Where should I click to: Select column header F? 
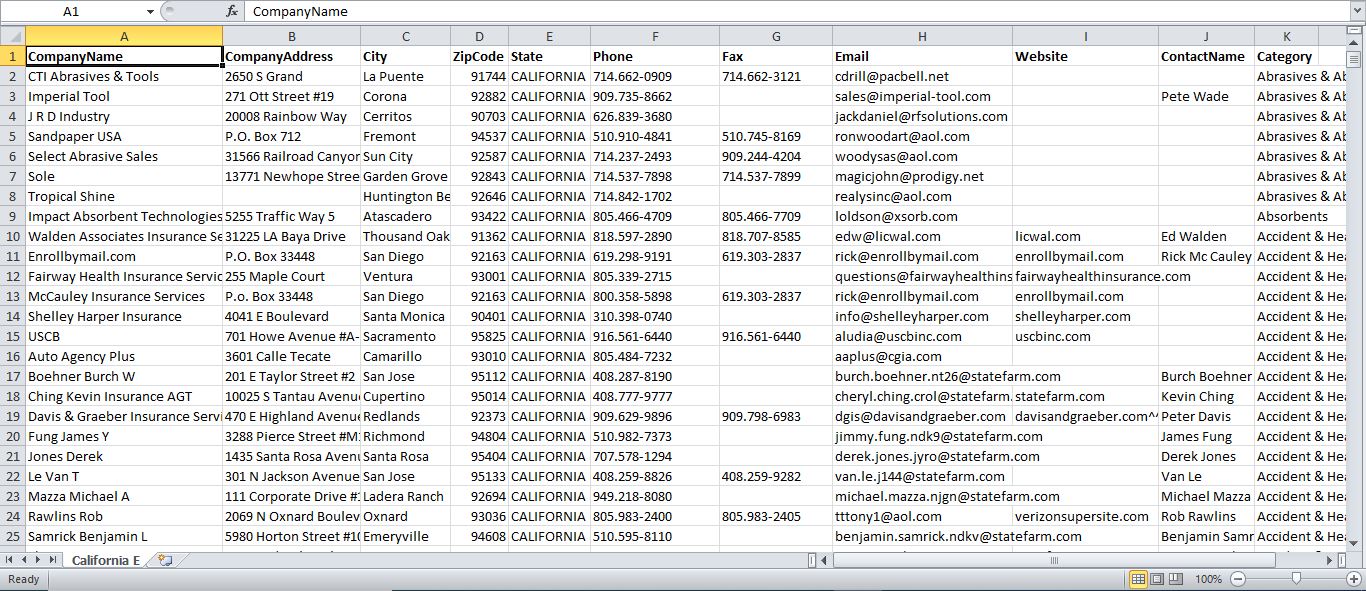pyautogui.click(x=654, y=36)
